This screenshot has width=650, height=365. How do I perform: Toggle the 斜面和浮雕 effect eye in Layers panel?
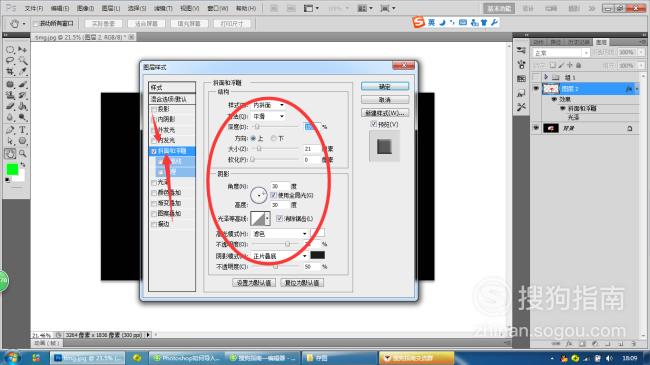pyautogui.click(x=563, y=108)
